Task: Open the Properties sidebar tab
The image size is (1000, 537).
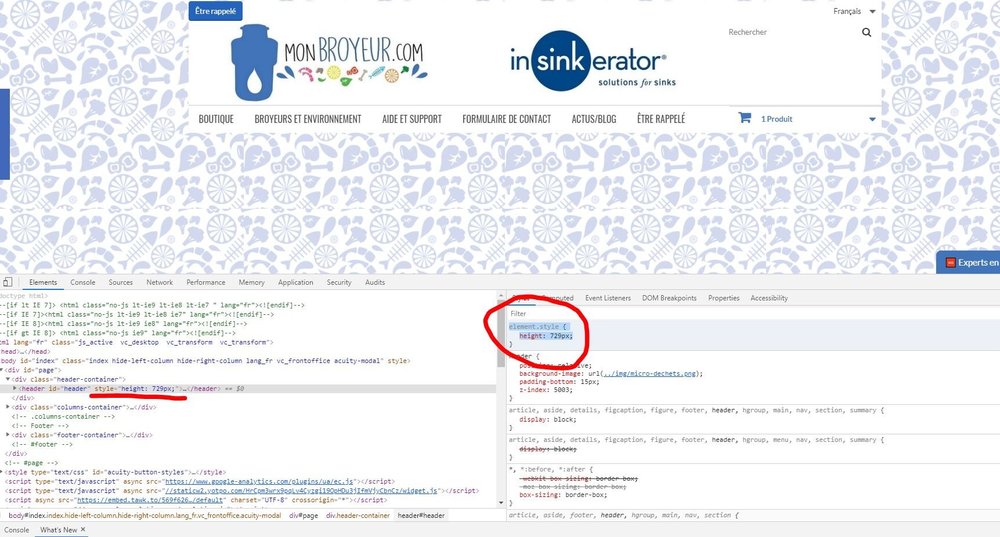Action: (x=724, y=298)
